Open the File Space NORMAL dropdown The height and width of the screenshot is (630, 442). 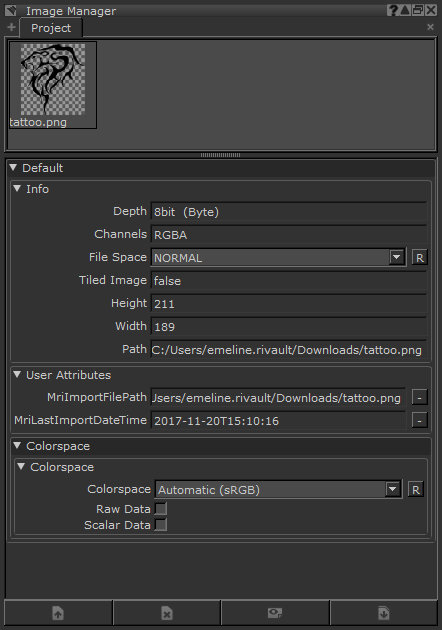tap(278, 257)
